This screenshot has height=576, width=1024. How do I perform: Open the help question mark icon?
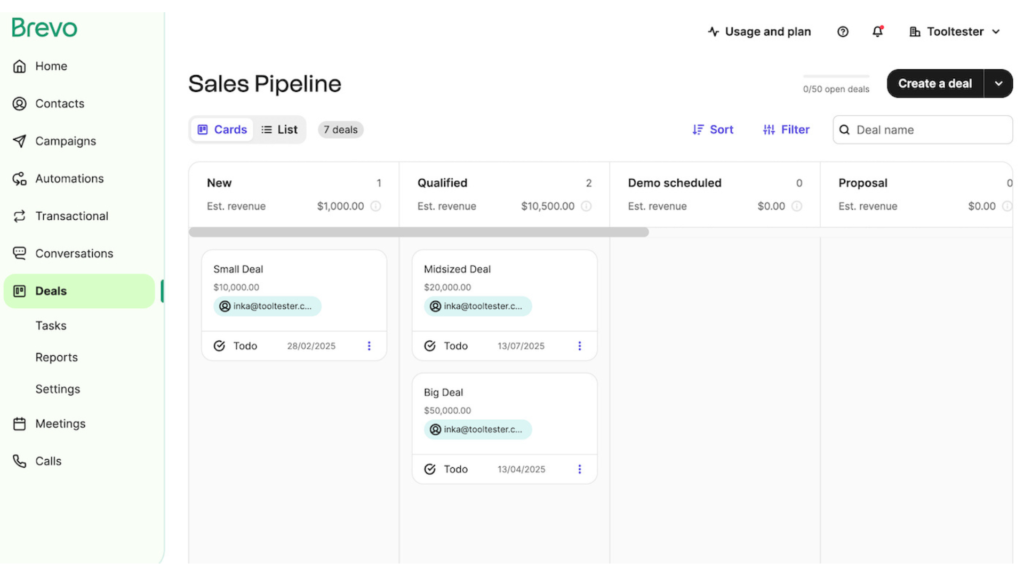842,31
